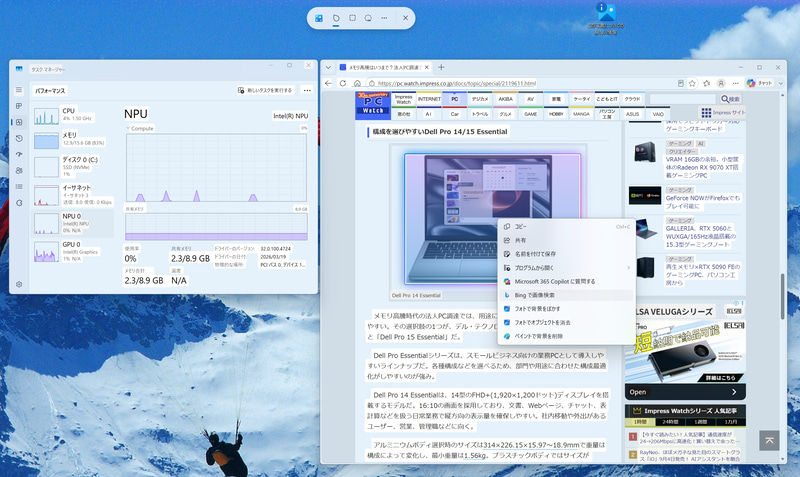Open a new tab in Edge
The image size is (800, 477).
tap(441, 67)
